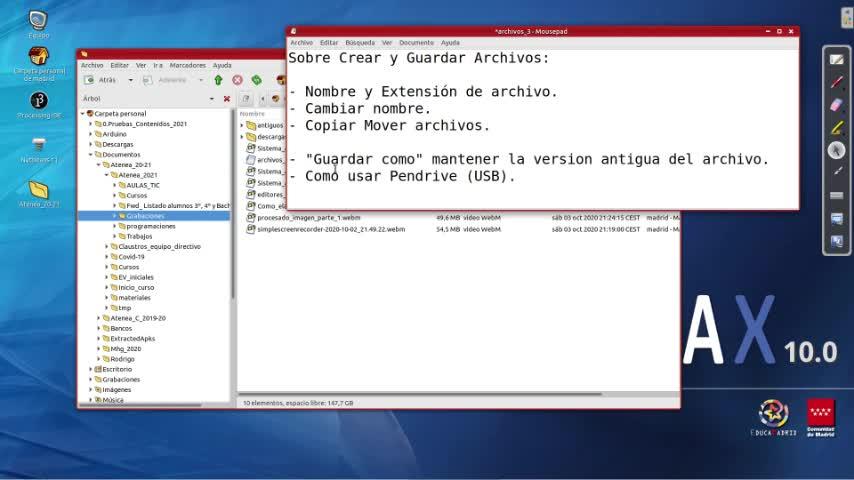Select the red pen annotation tool
Viewport: 854px width, 480px height.
pyautogui.click(x=837, y=82)
